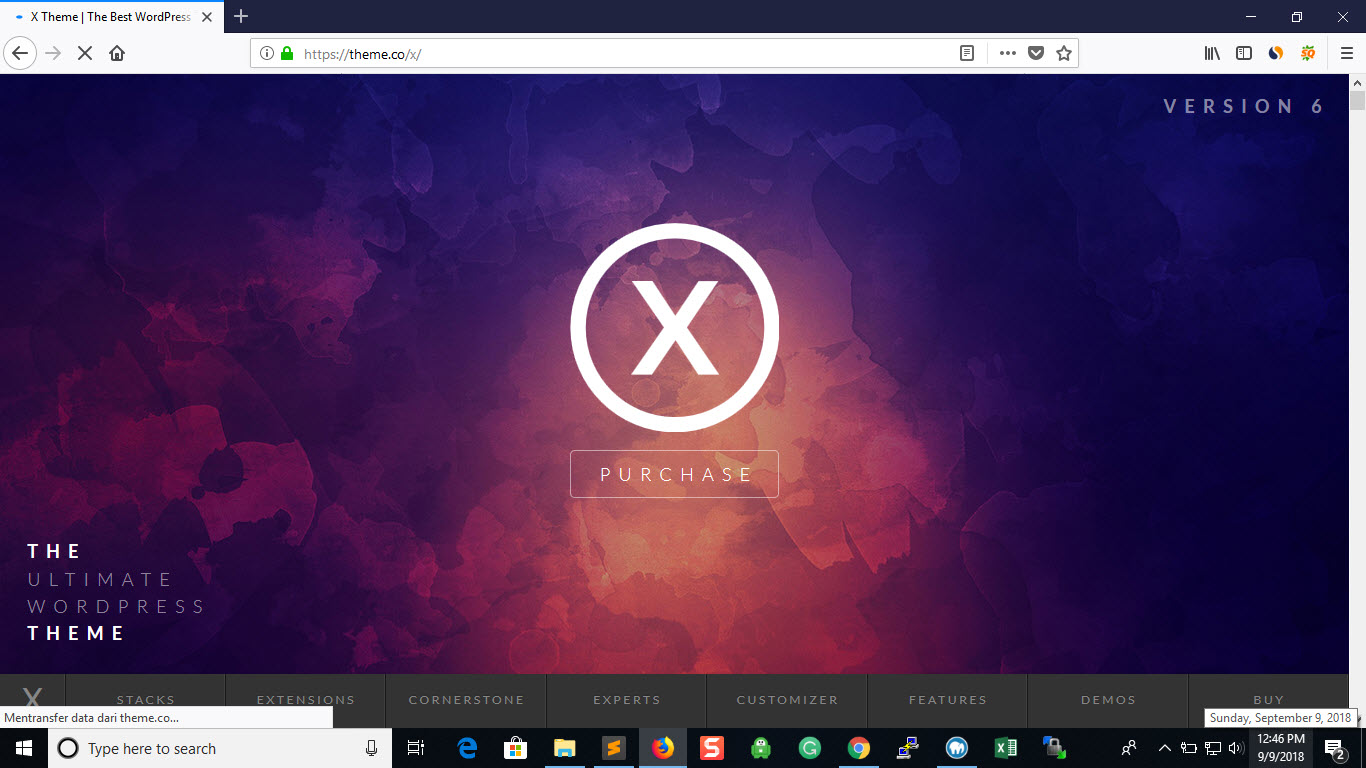Open page actions three-dot menu
The image size is (1366, 768).
tap(1007, 54)
